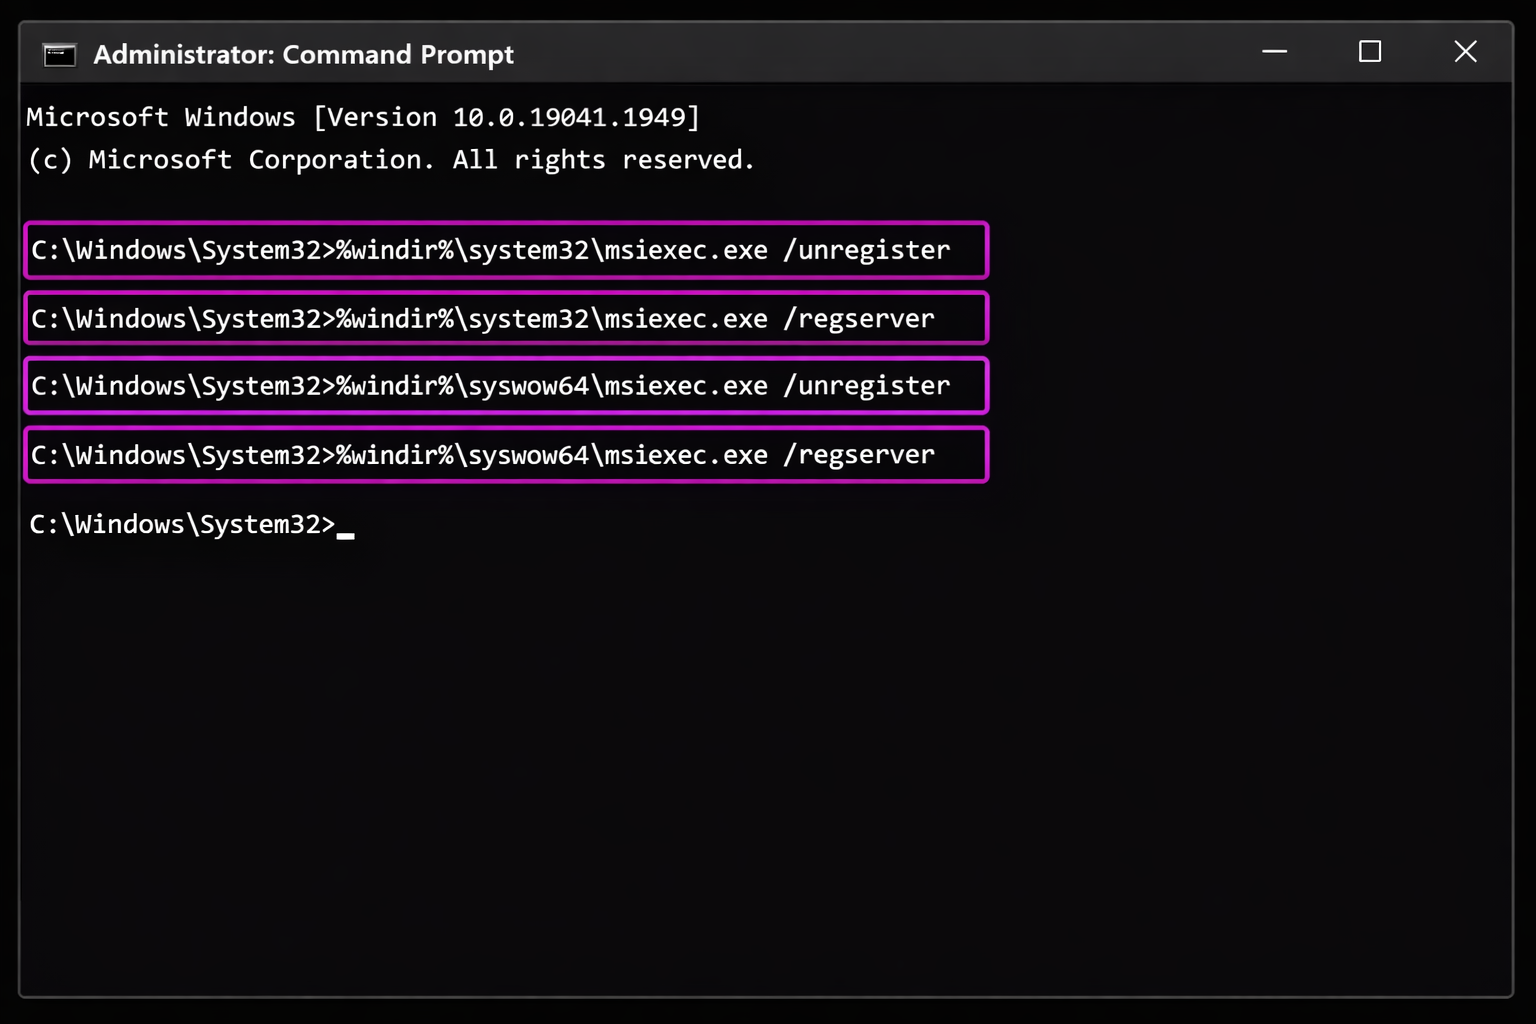Click the 'Administrator: Command Prompt' title text
1536x1024 pixels.
click(x=303, y=54)
